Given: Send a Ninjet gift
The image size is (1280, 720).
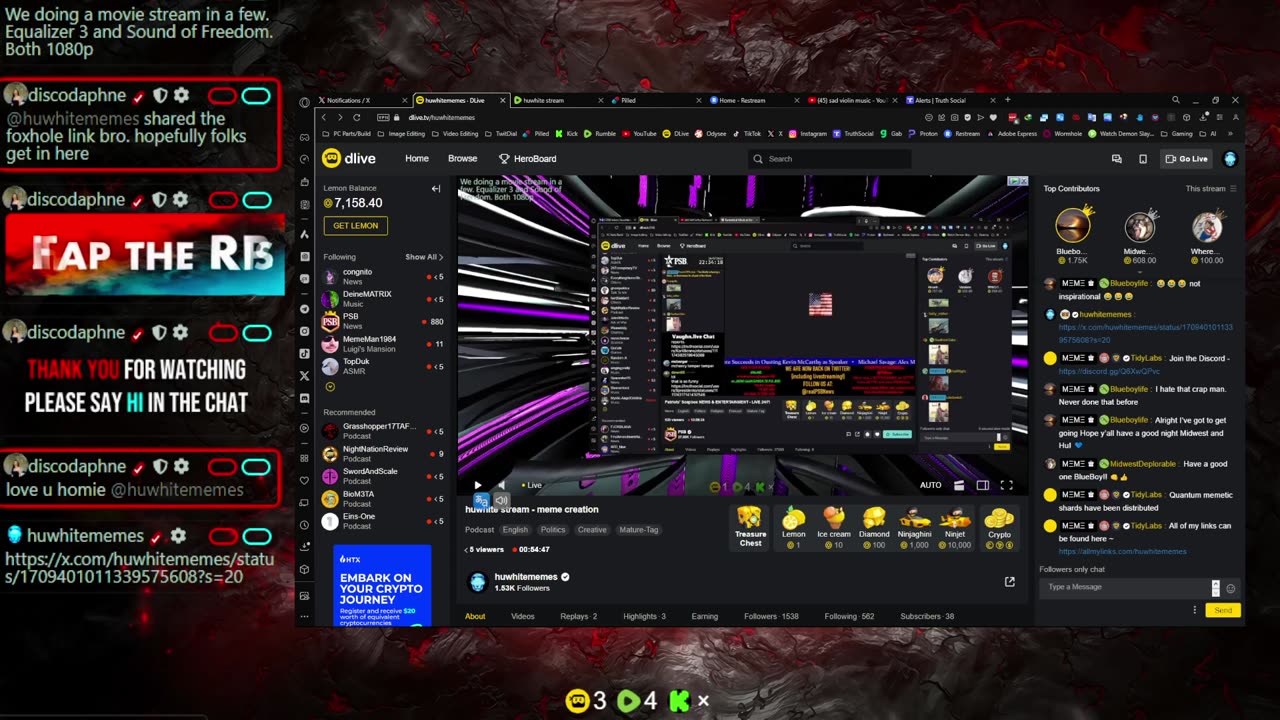Looking at the screenshot, I should click(955, 527).
